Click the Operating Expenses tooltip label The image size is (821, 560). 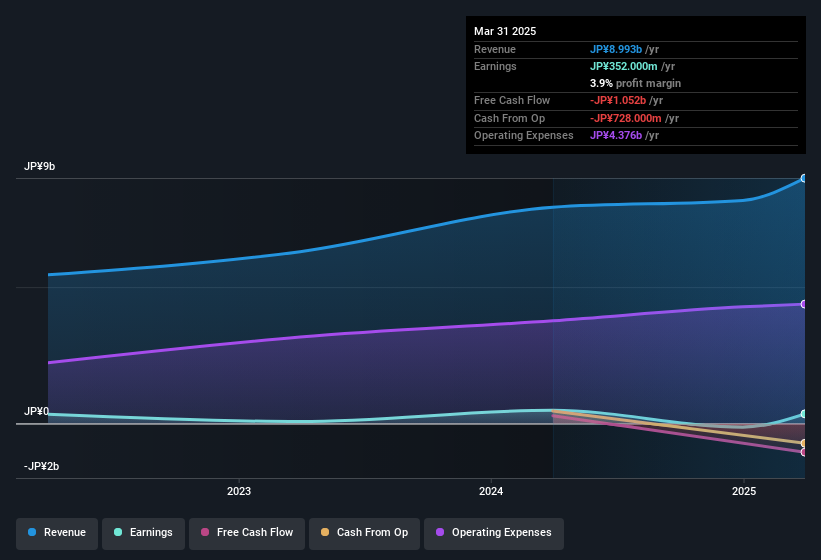[x=524, y=136]
